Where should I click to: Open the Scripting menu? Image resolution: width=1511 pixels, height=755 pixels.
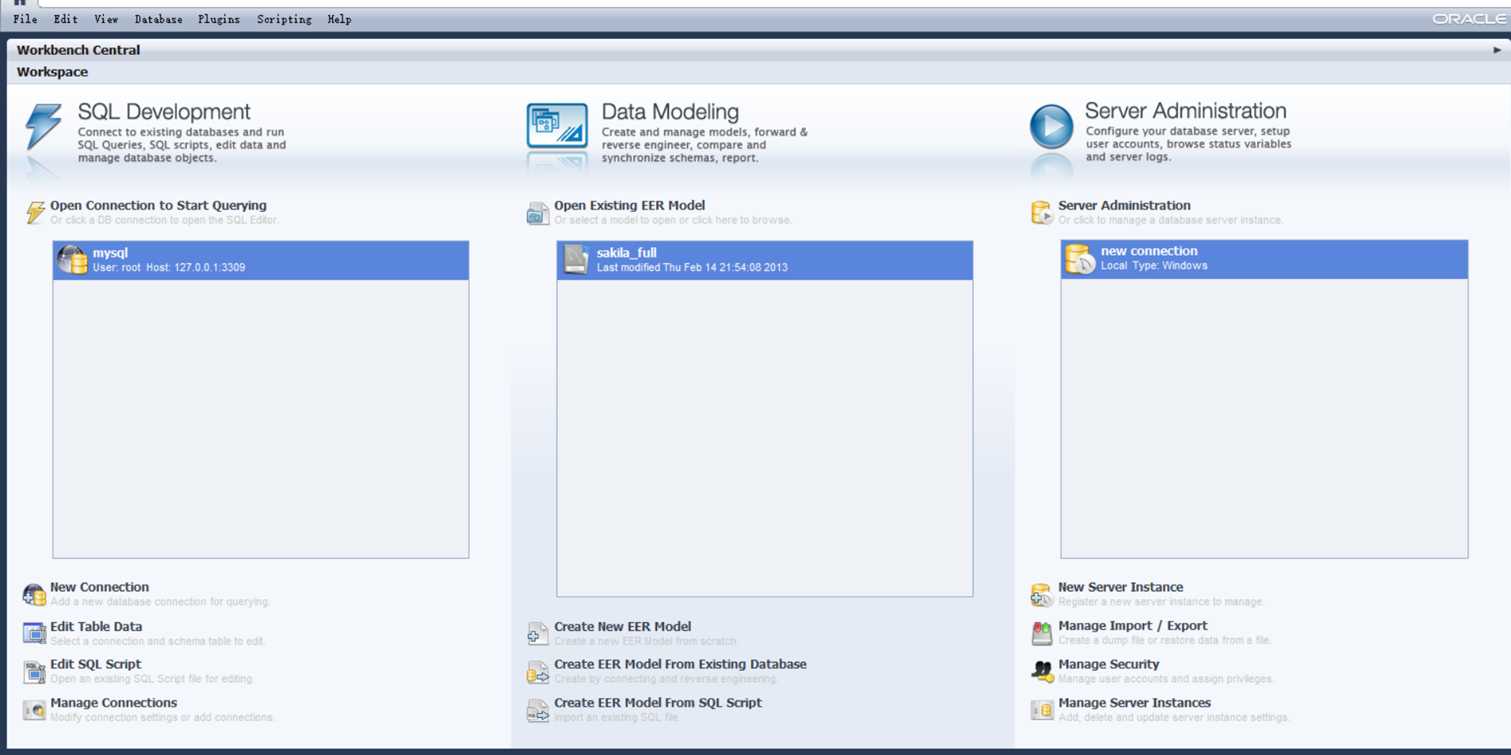284,19
